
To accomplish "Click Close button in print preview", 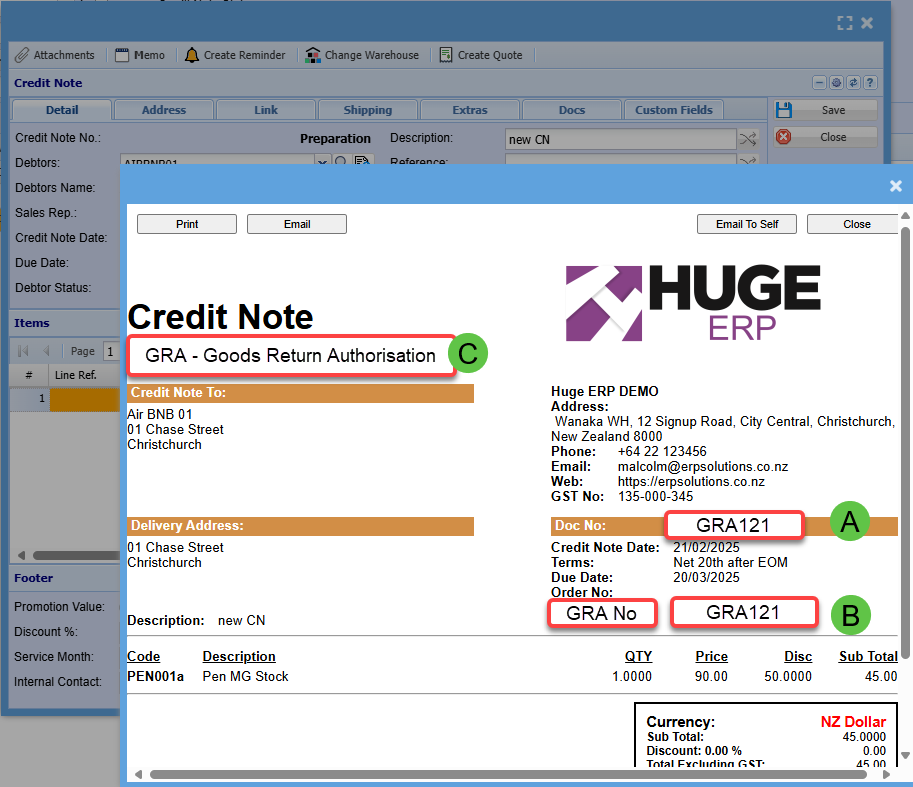I will tap(853, 224).
